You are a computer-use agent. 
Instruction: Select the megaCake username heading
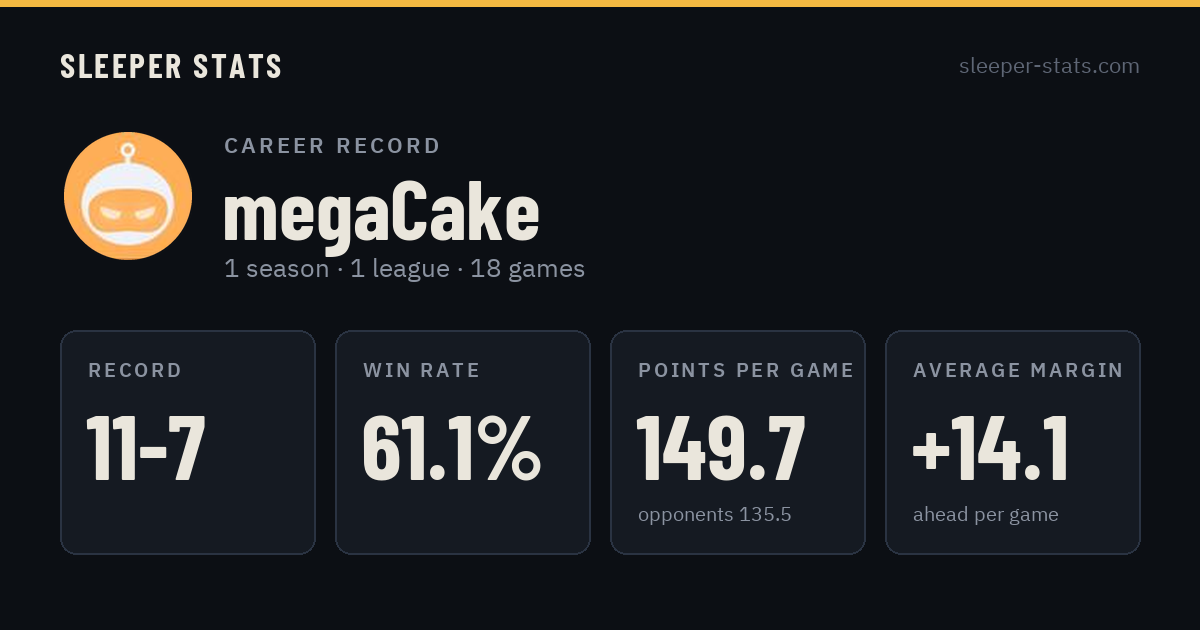[381, 212]
